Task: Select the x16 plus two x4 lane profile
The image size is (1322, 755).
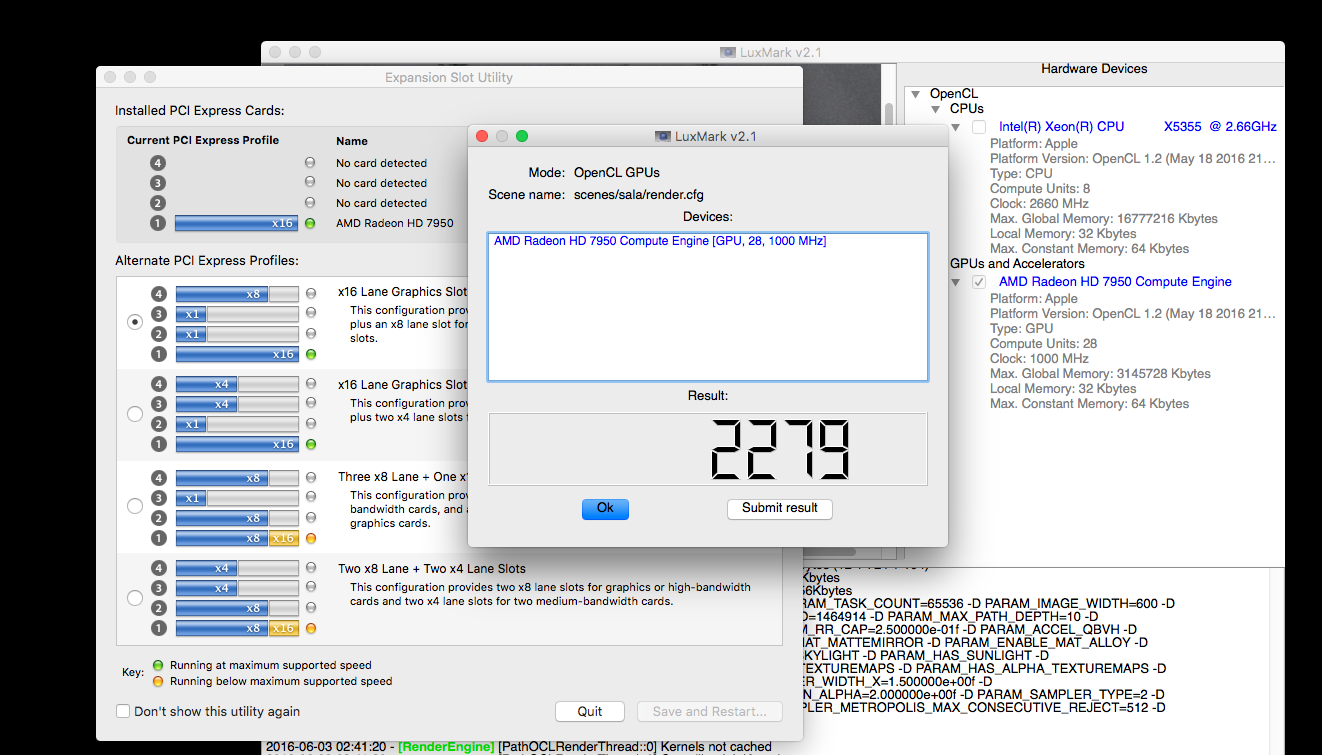Action: 134,414
